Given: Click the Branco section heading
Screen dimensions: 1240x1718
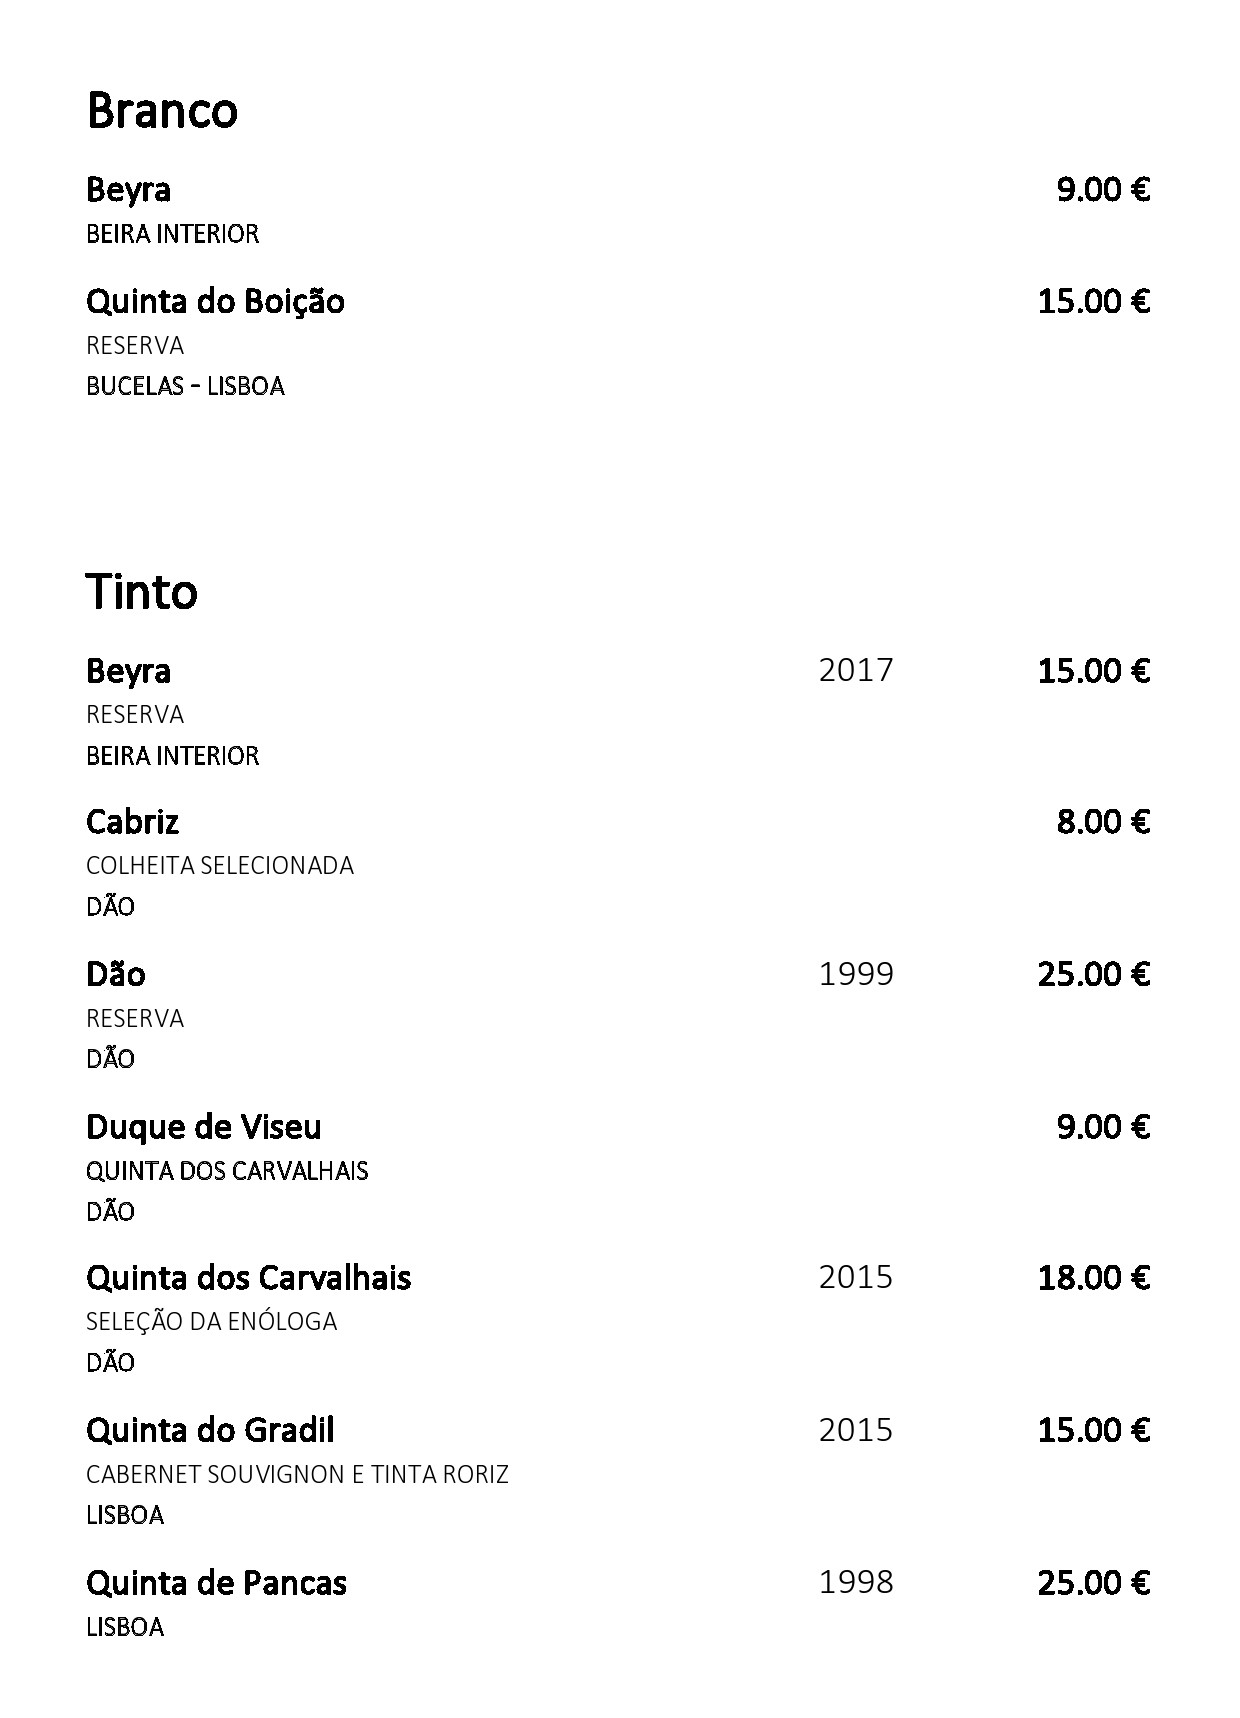Looking at the screenshot, I should 162,110.
